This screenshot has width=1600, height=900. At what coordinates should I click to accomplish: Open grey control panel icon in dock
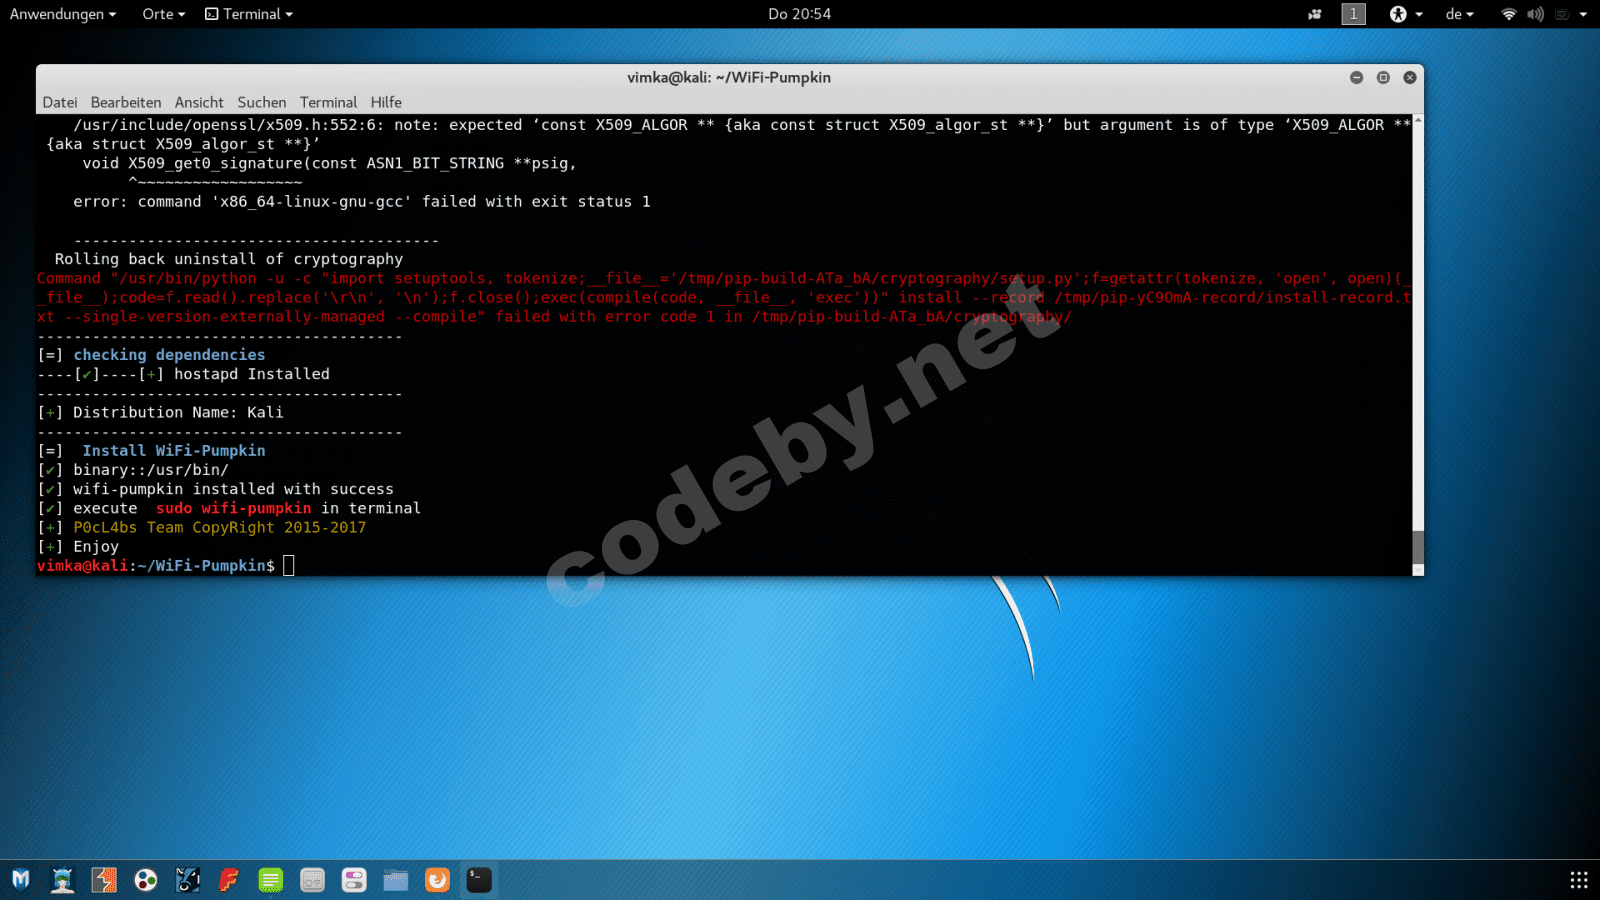tap(313, 880)
